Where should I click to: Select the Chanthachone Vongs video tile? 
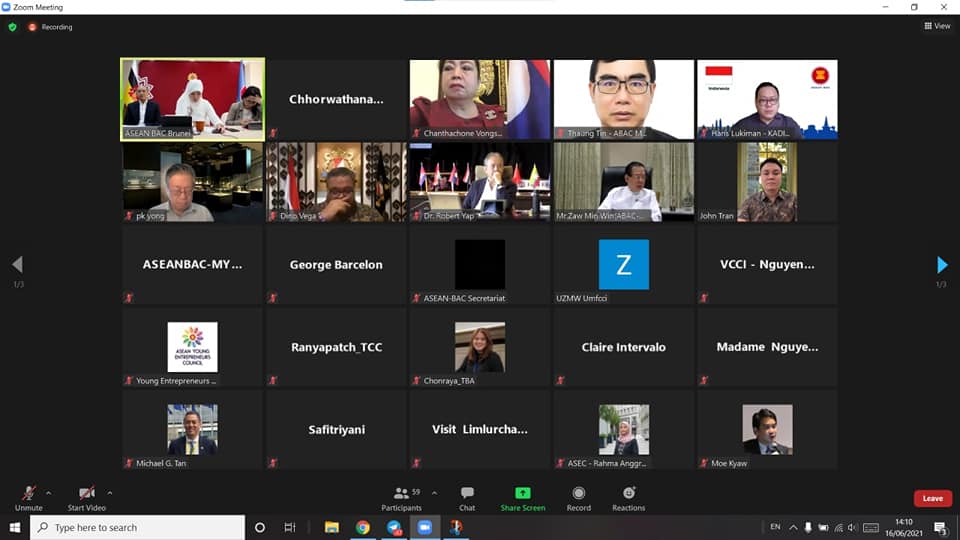click(480, 99)
